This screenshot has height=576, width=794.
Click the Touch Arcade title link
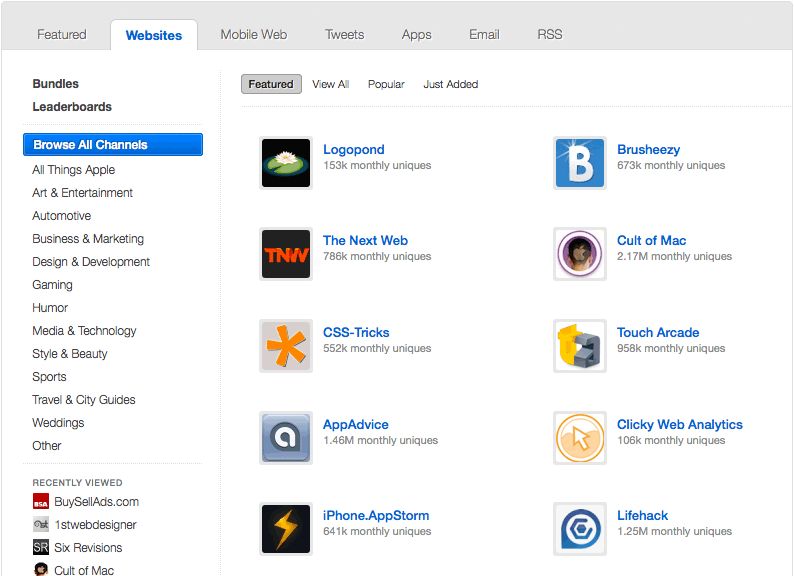pos(658,332)
